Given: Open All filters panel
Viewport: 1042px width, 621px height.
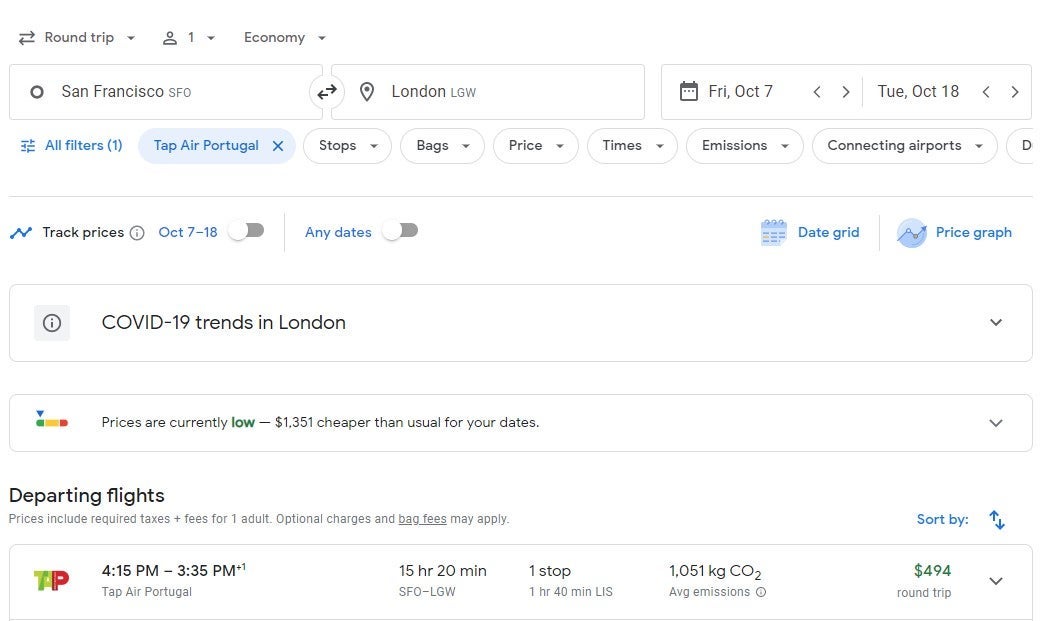Looking at the screenshot, I should [71, 146].
